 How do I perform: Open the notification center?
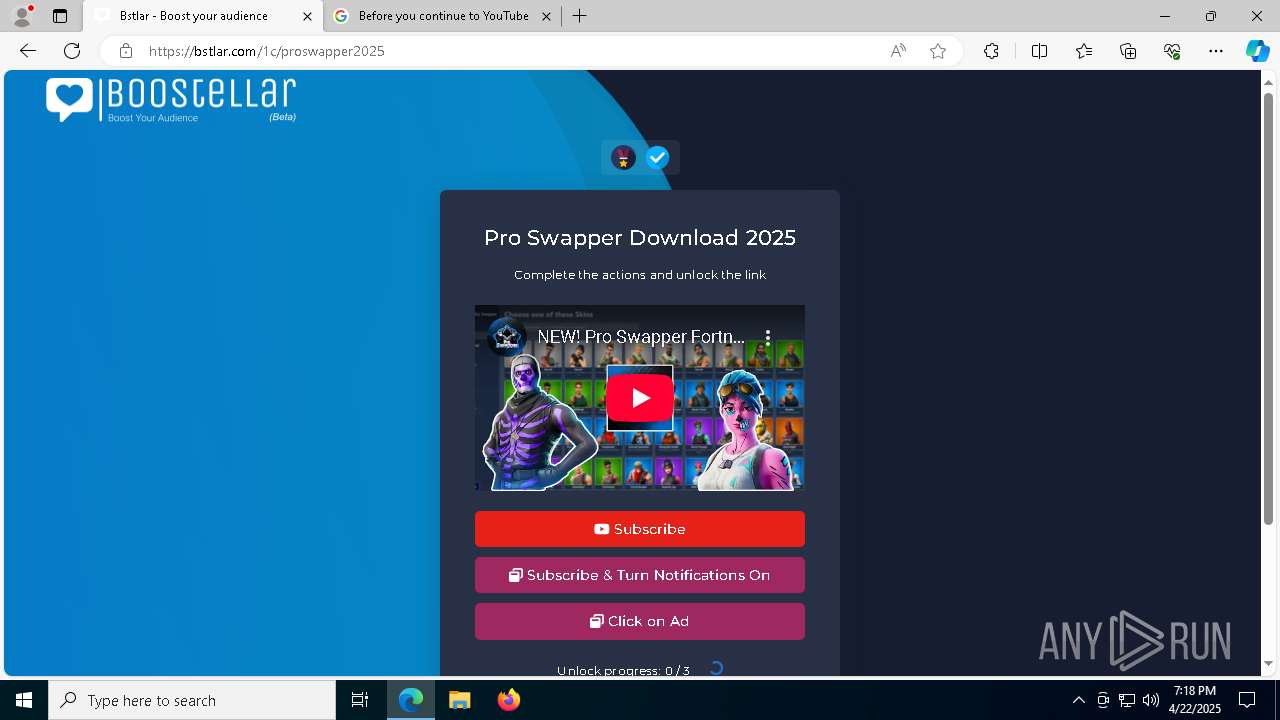pos(1247,700)
